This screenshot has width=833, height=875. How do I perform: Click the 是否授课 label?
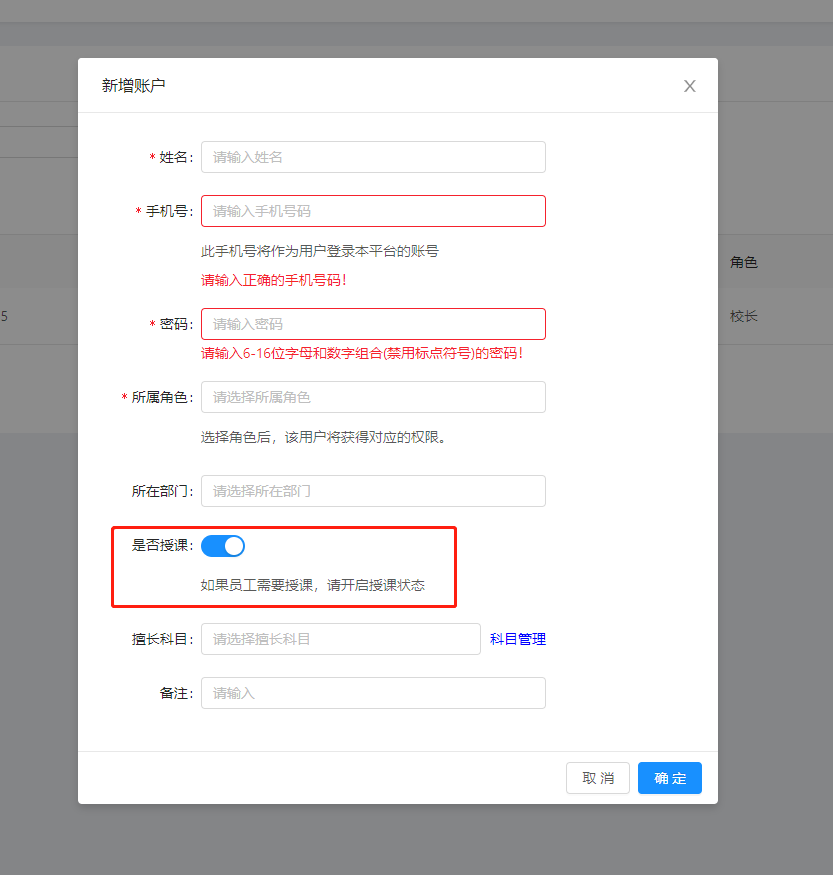click(162, 545)
